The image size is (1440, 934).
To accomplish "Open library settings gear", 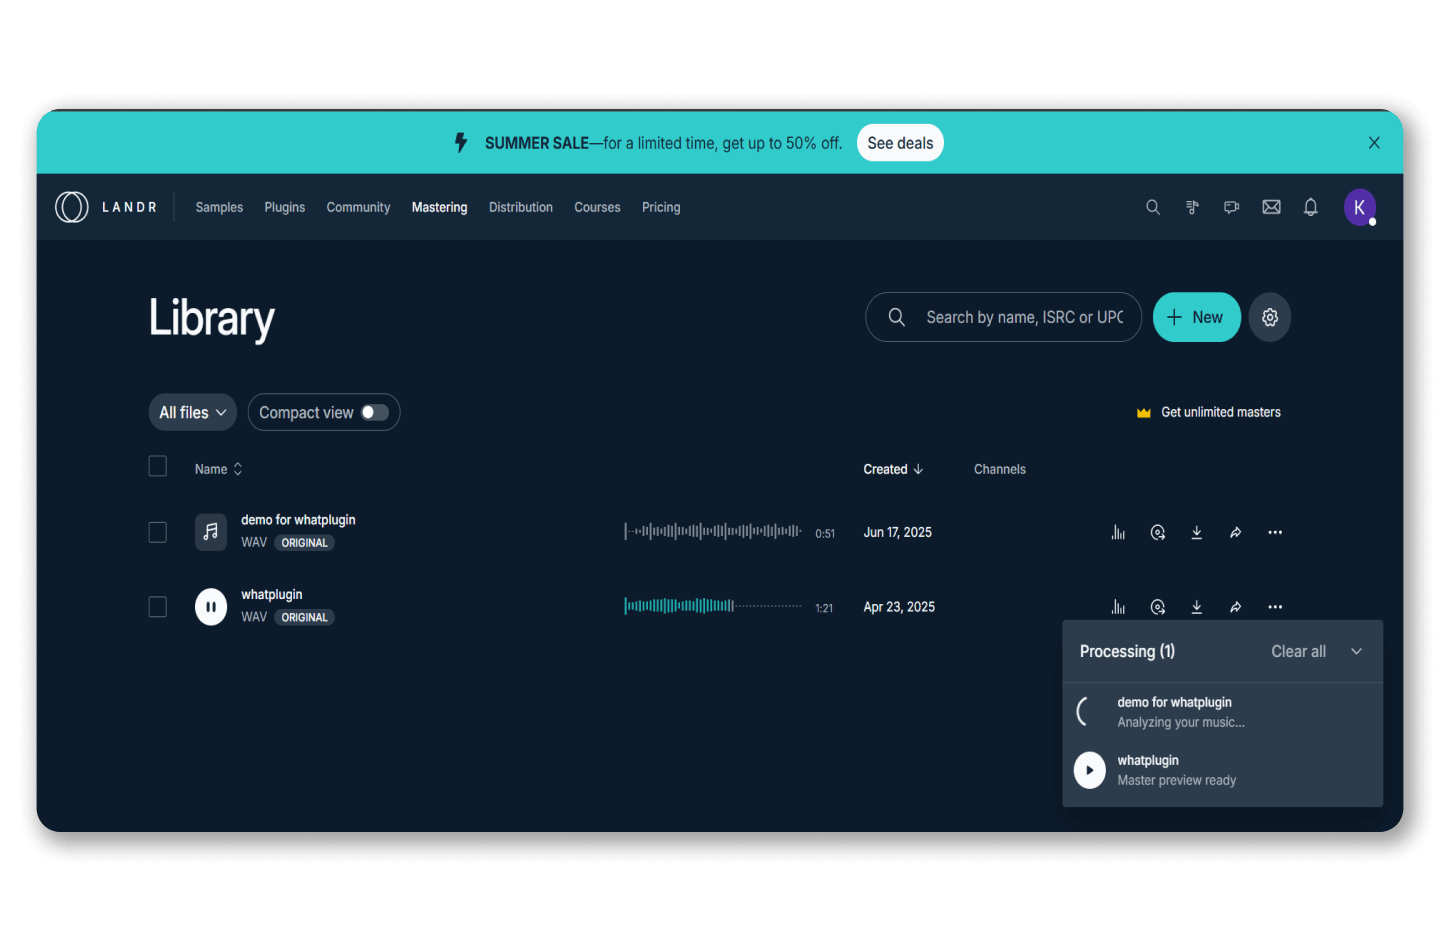I will click(x=1270, y=317).
